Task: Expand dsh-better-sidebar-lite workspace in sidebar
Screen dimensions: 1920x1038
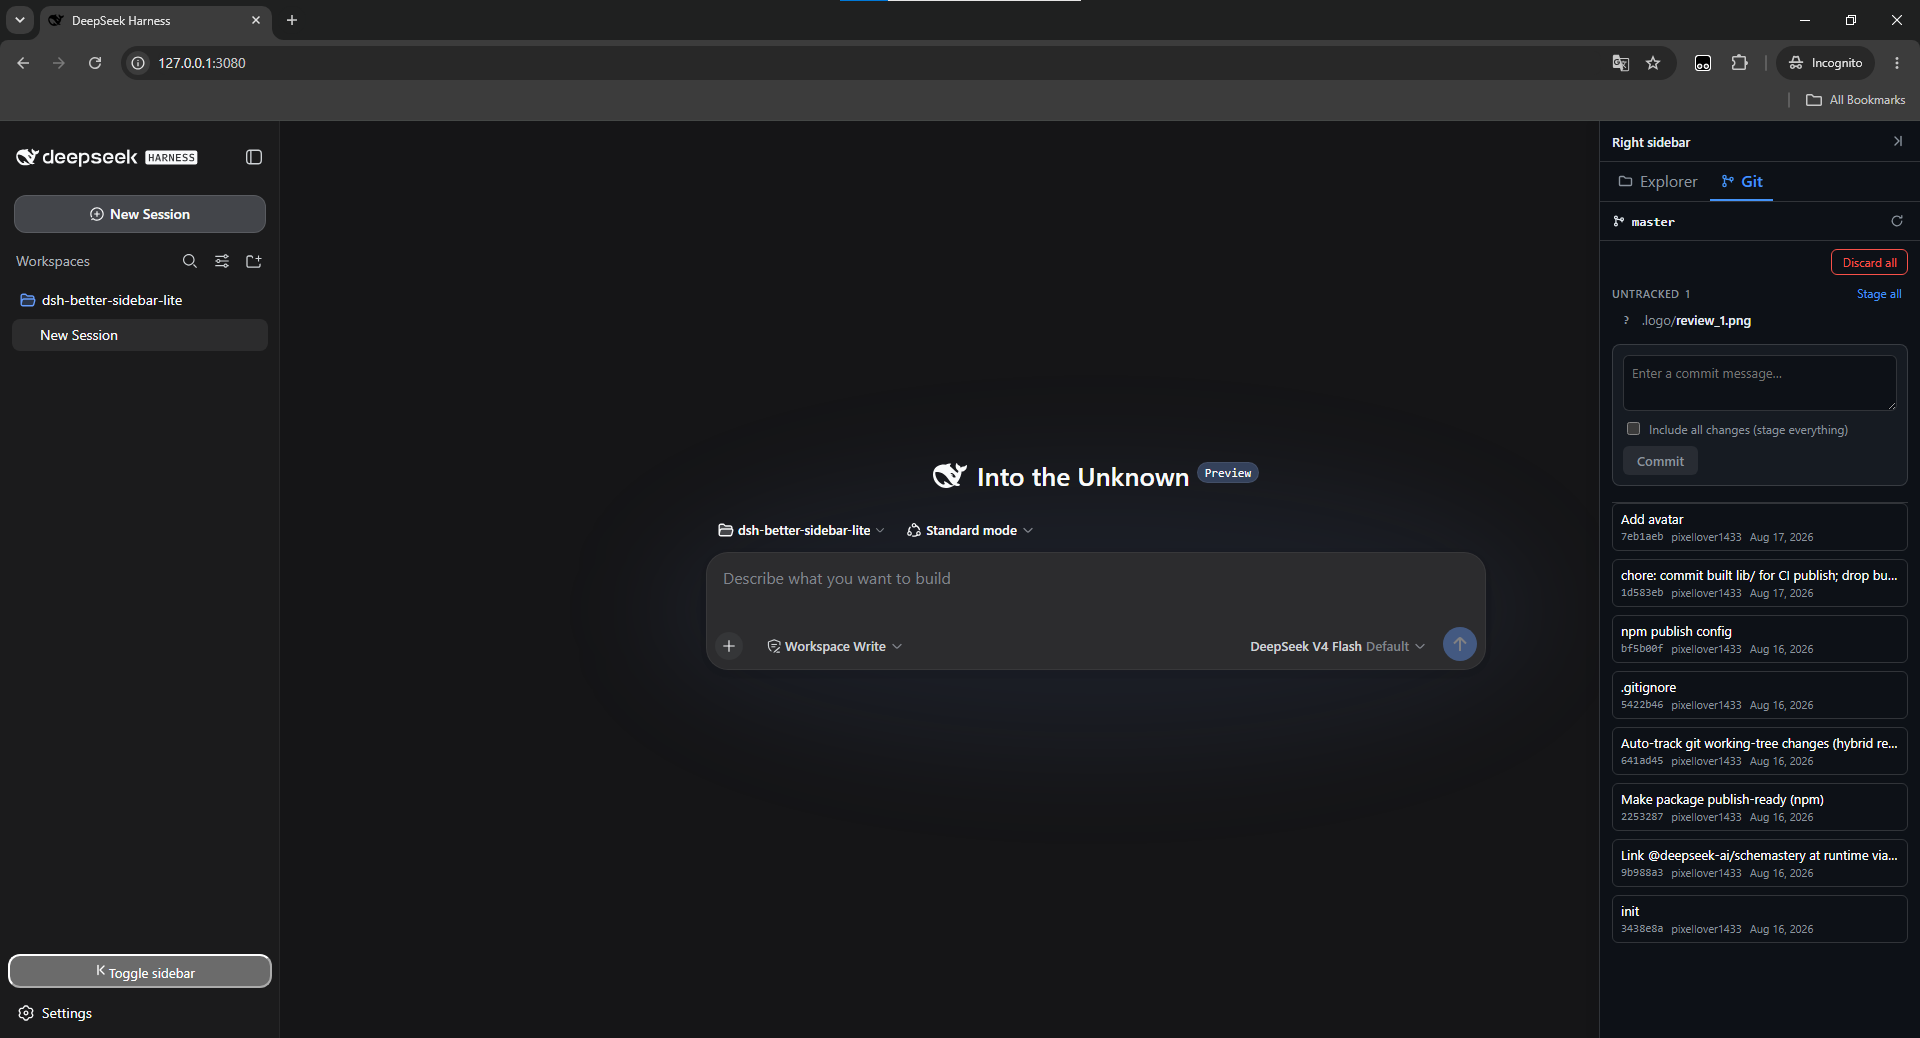Action: 140,300
